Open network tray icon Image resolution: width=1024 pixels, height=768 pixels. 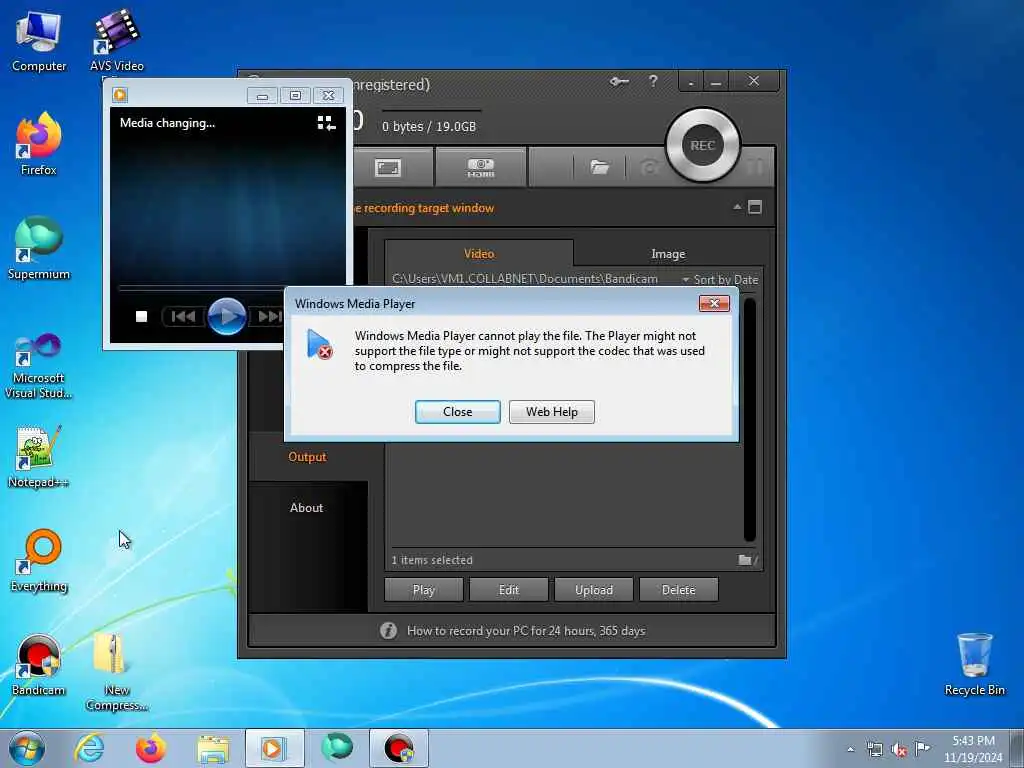pos(874,749)
